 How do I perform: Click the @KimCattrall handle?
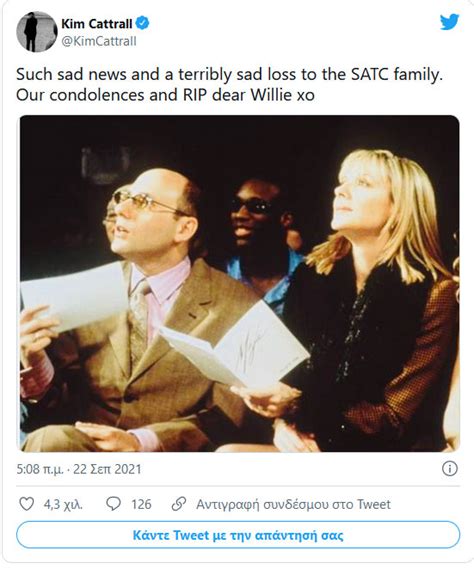[x=99, y=41]
